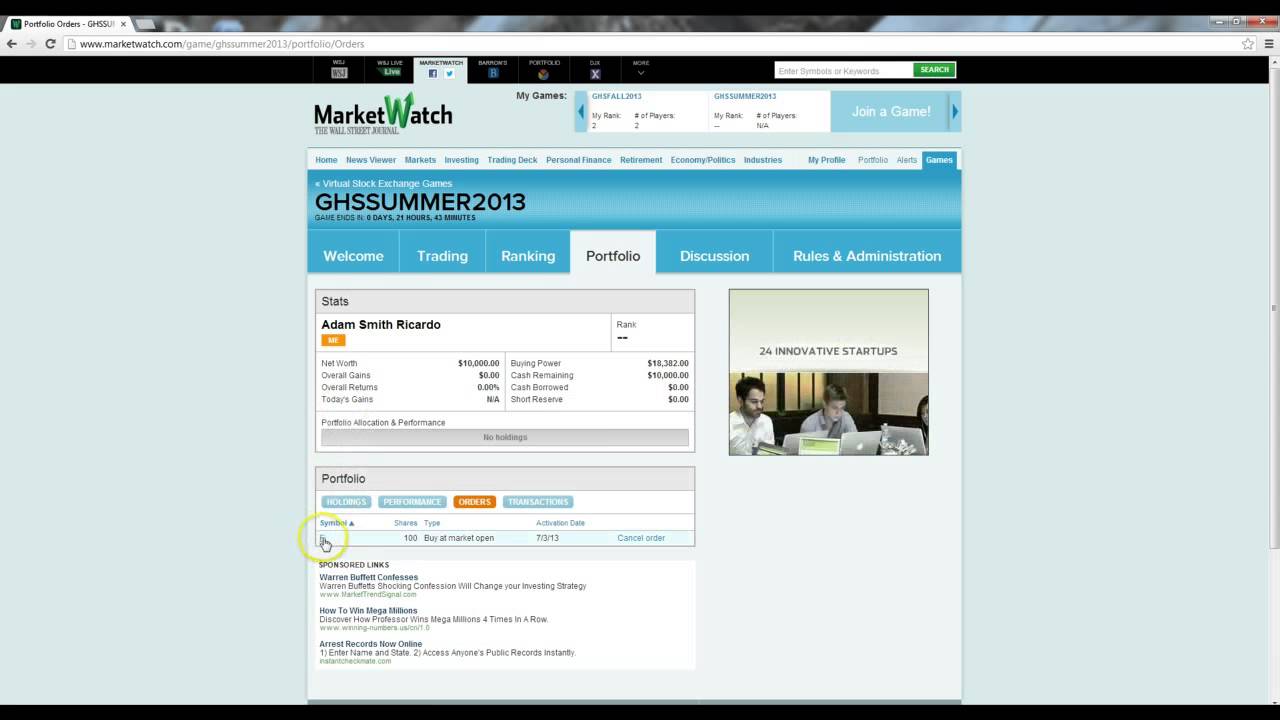This screenshot has width=1280, height=720.
Task: Click the Shares column header
Action: [x=406, y=523]
